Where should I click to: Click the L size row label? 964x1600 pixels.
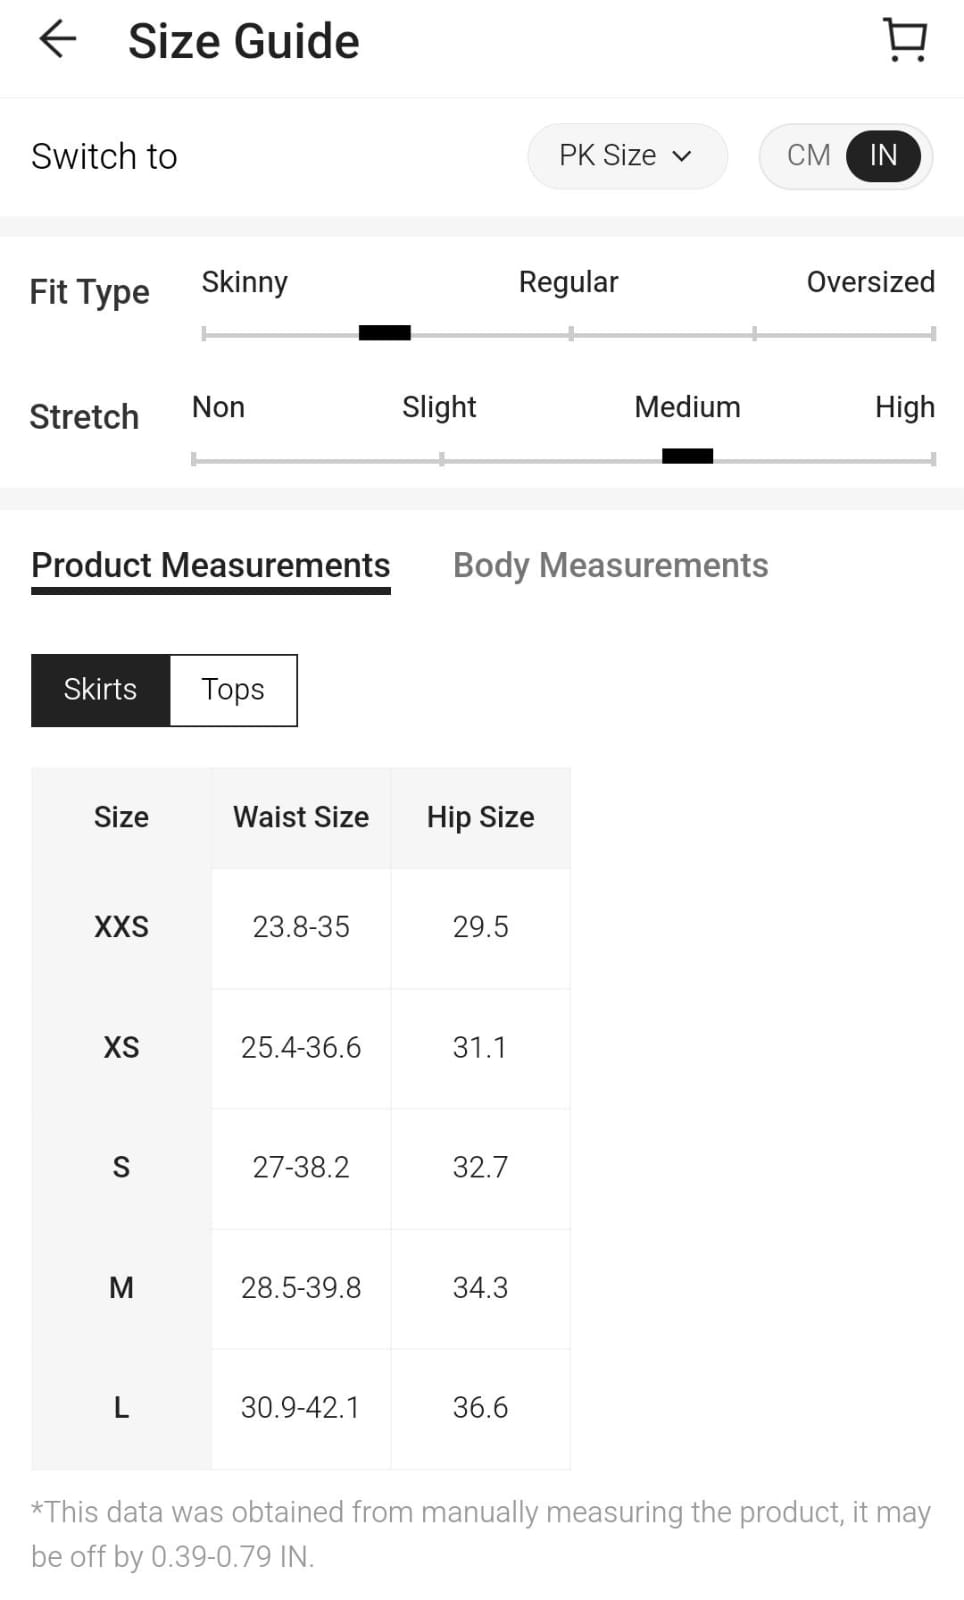click(x=121, y=1407)
